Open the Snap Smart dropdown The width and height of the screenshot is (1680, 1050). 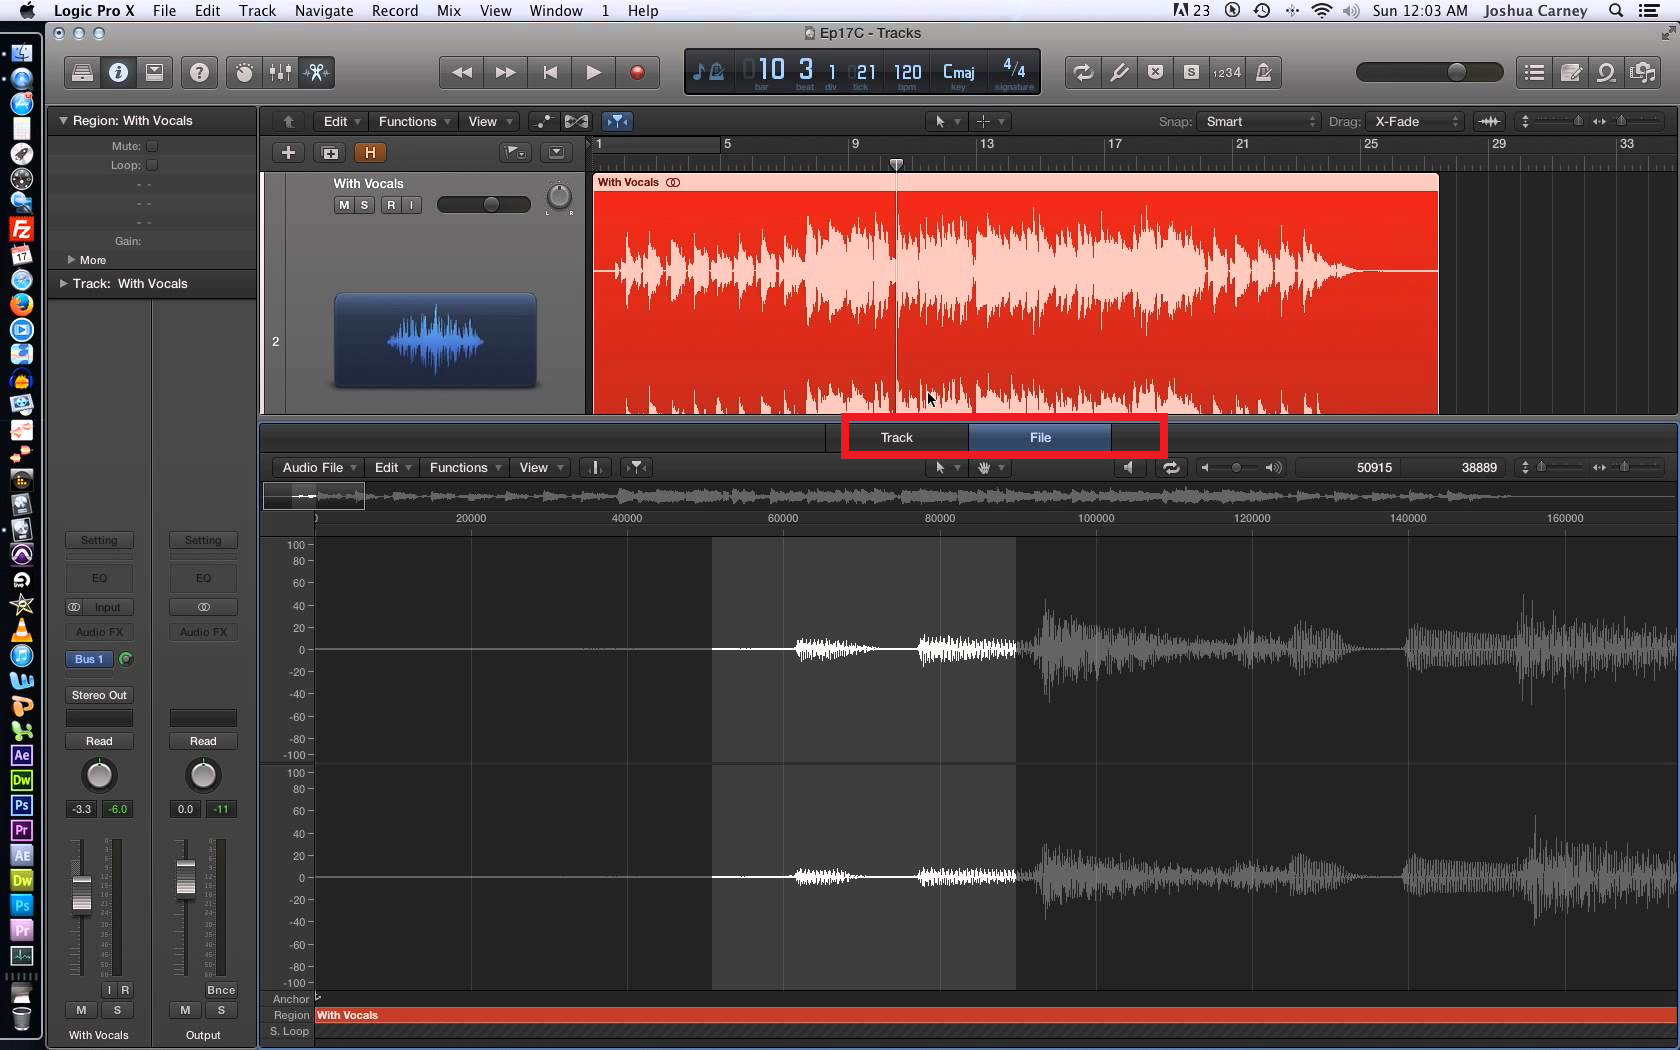click(x=1260, y=121)
